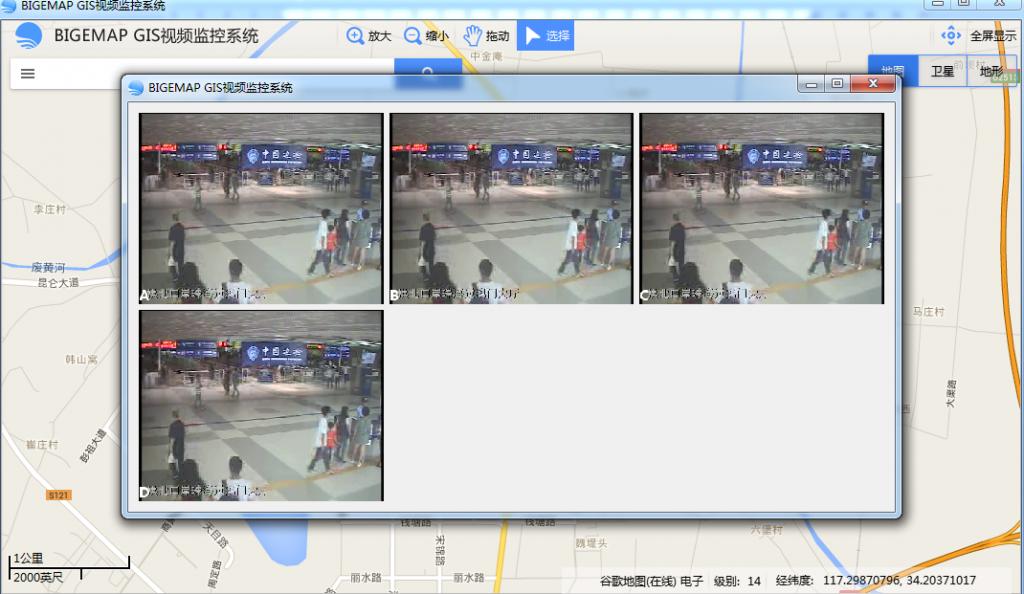Select the Zoom Out (缩小) tool
This screenshot has width=1024, height=594.
pos(424,35)
